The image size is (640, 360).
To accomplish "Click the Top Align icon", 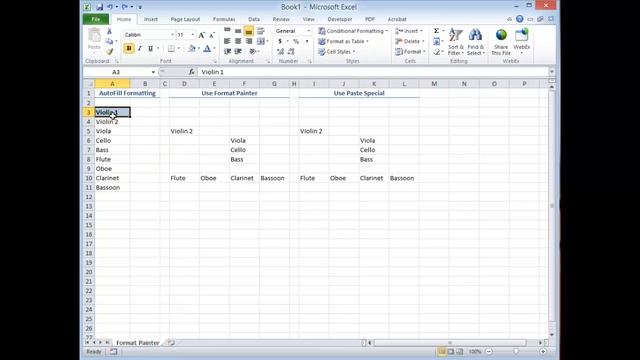I will coord(227,31).
